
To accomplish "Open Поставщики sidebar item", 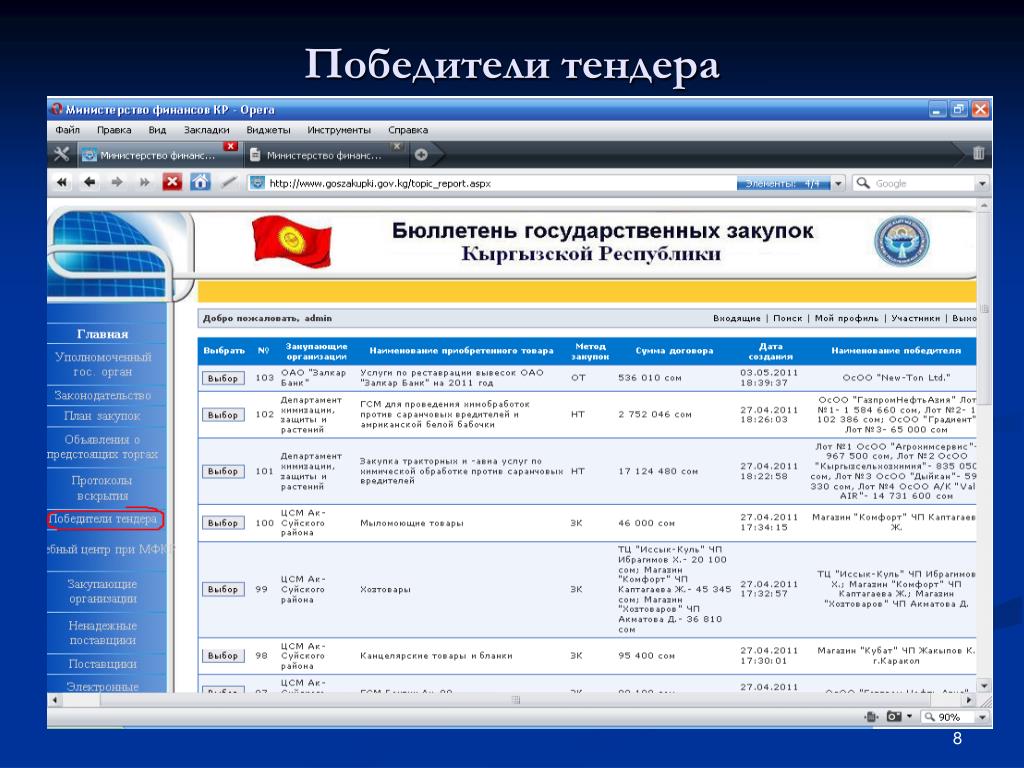I will 103,664.
